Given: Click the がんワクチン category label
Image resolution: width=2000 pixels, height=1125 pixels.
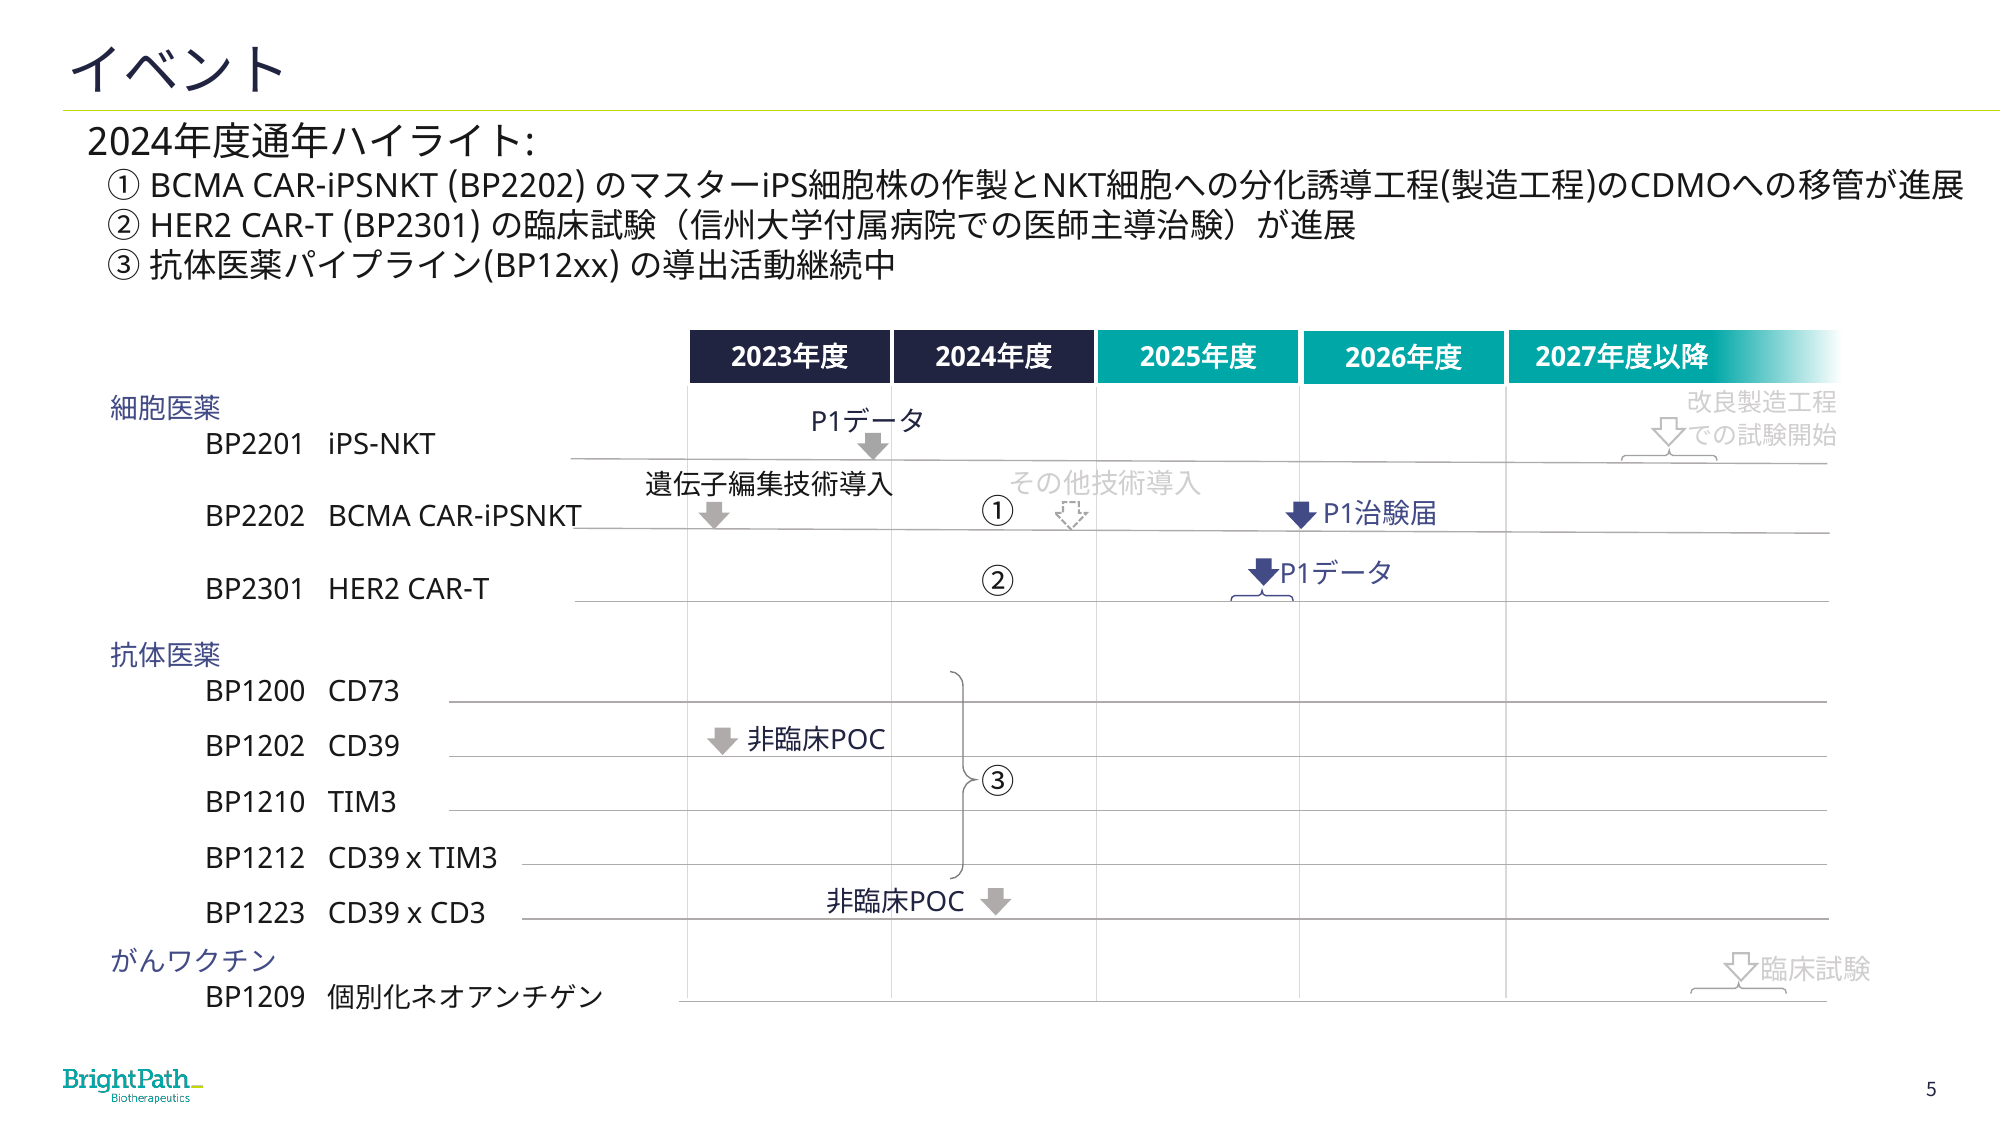Looking at the screenshot, I should [193, 960].
